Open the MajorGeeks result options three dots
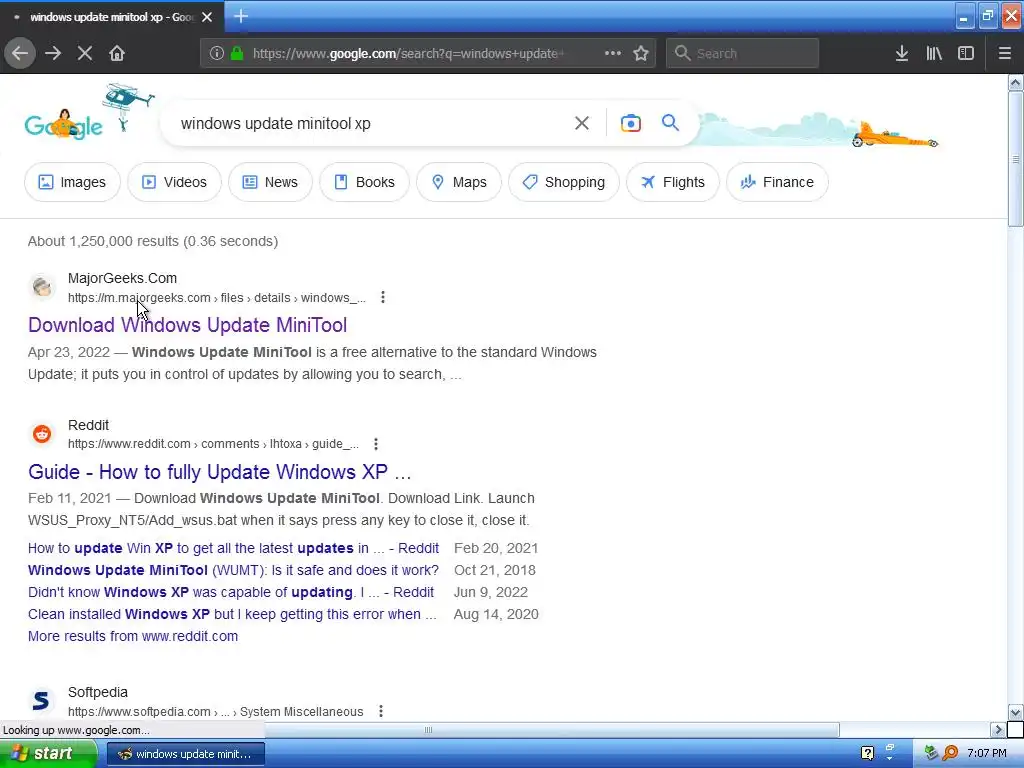Screen dimensions: 1024x768 (383, 297)
